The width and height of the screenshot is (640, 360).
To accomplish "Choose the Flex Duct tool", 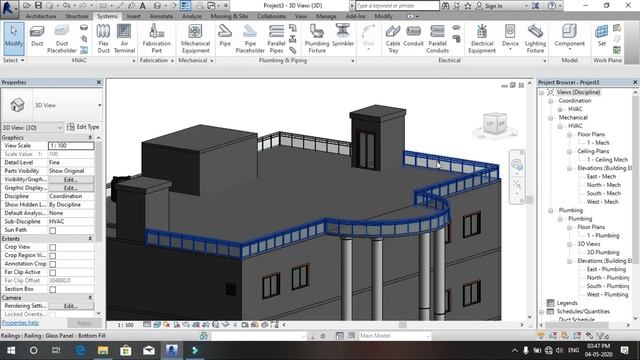I will tap(103, 39).
